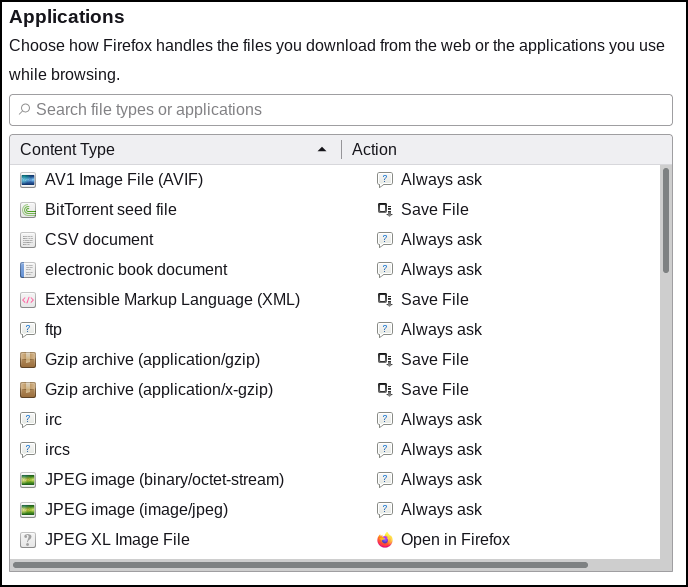The width and height of the screenshot is (688, 587).
Task: Click the JPEG XL Image File icon
Action: [x=28, y=540]
